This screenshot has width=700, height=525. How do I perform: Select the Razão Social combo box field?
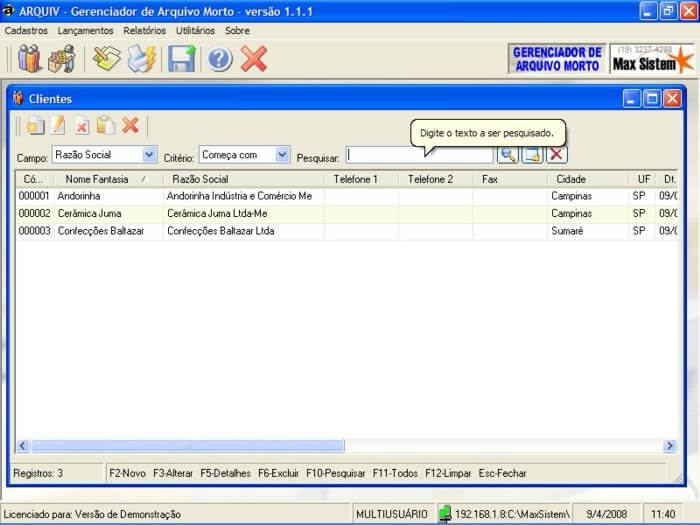104,155
